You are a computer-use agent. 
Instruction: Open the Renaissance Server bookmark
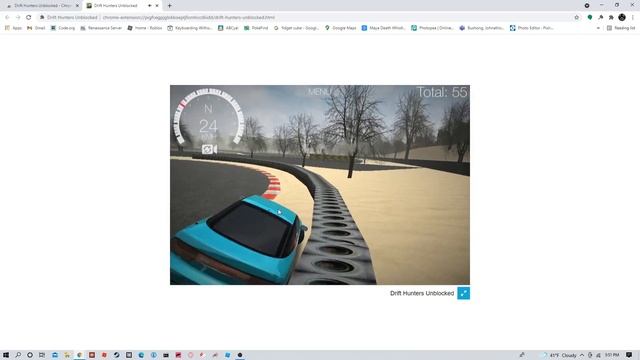click(x=101, y=28)
